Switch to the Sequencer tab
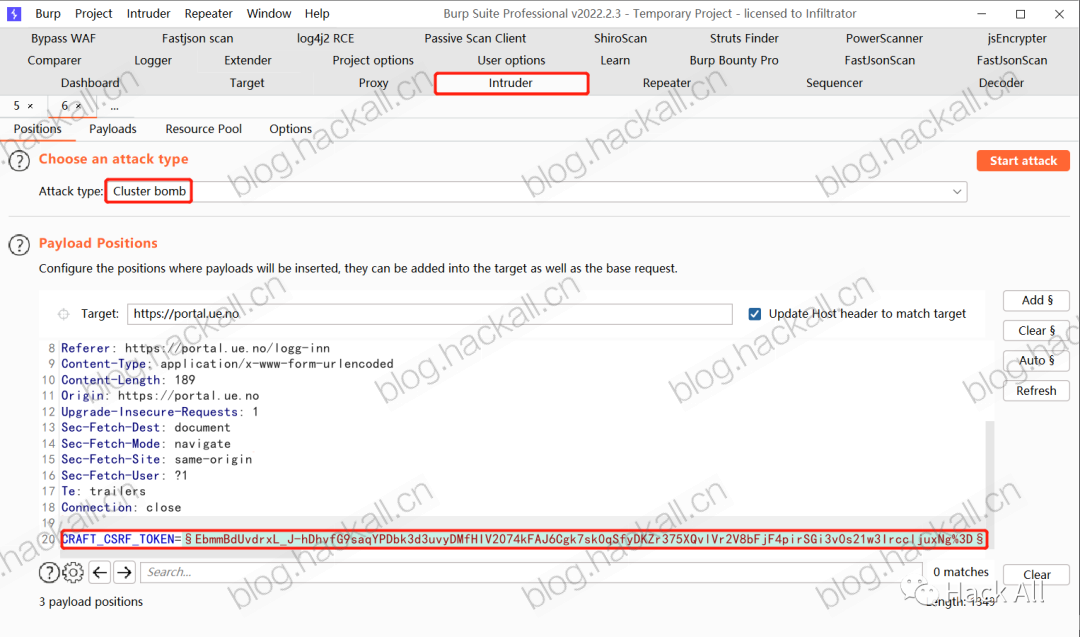Image resolution: width=1080 pixels, height=637 pixels. click(x=834, y=83)
